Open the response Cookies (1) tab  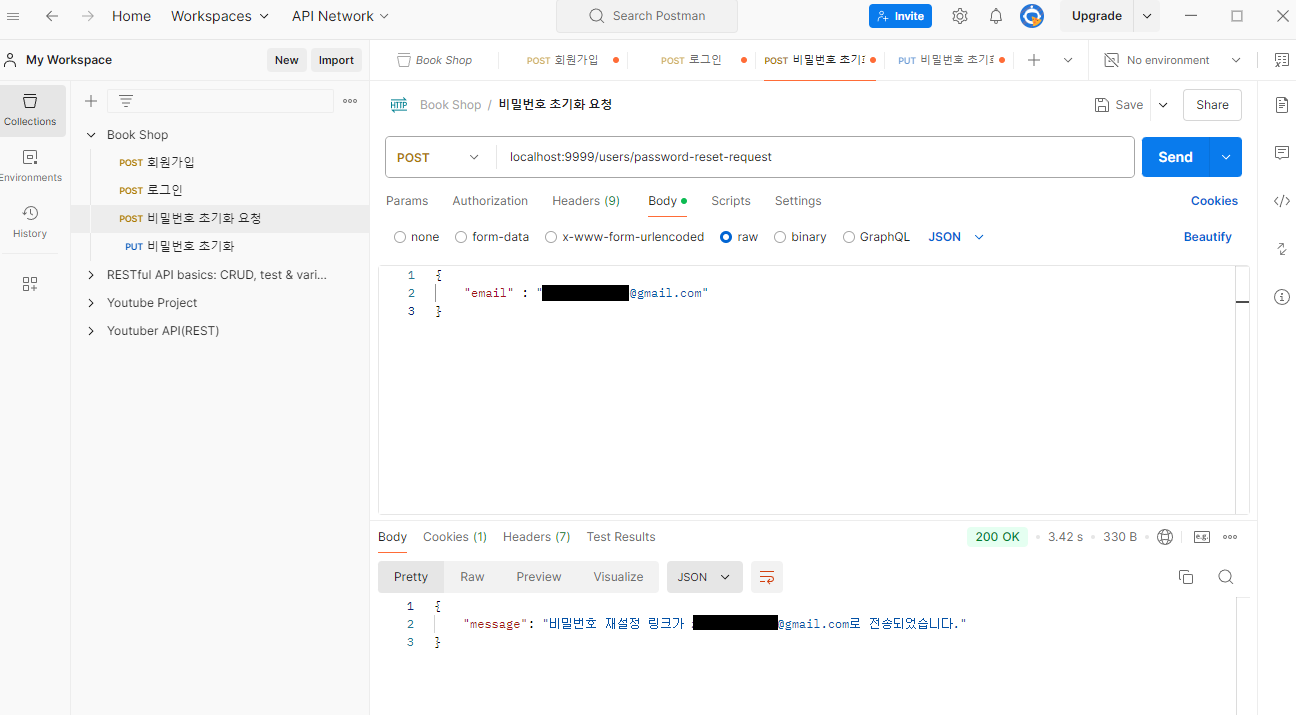[455, 537]
